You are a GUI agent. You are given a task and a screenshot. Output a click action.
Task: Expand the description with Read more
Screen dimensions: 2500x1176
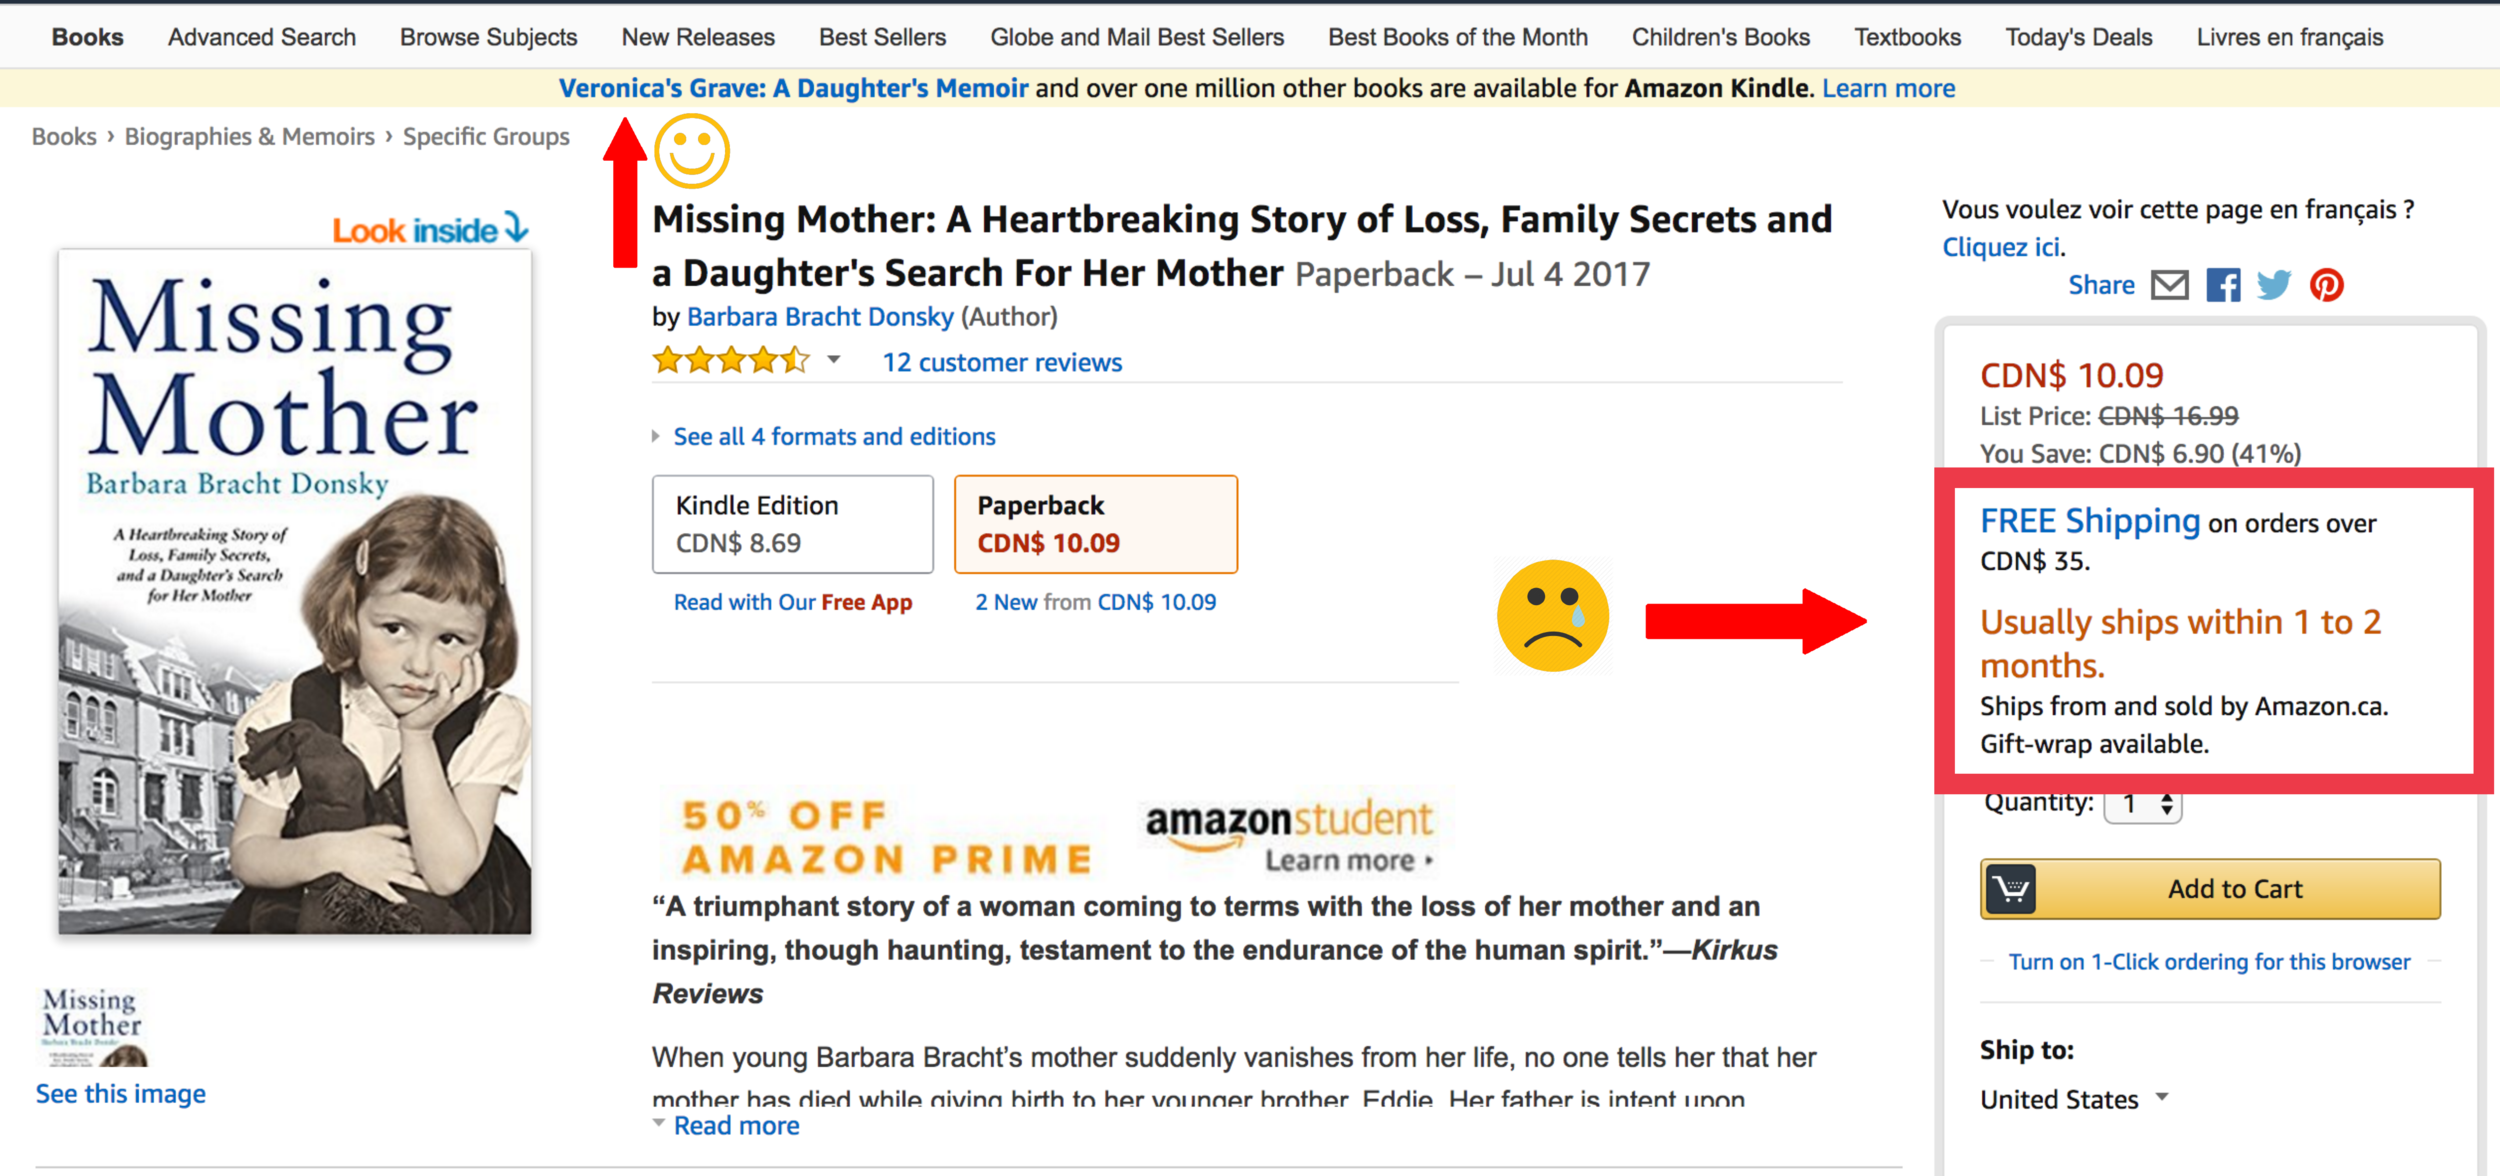tap(736, 1126)
